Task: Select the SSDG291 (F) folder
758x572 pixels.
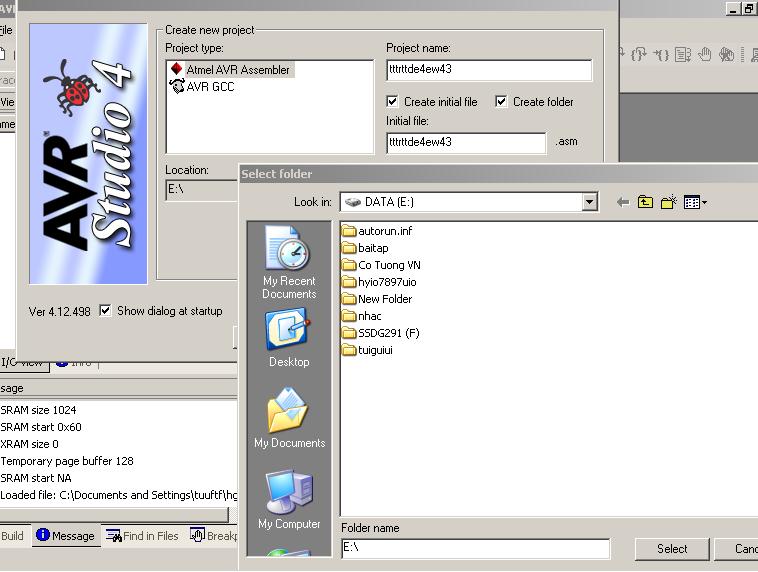Action: point(380,333)
